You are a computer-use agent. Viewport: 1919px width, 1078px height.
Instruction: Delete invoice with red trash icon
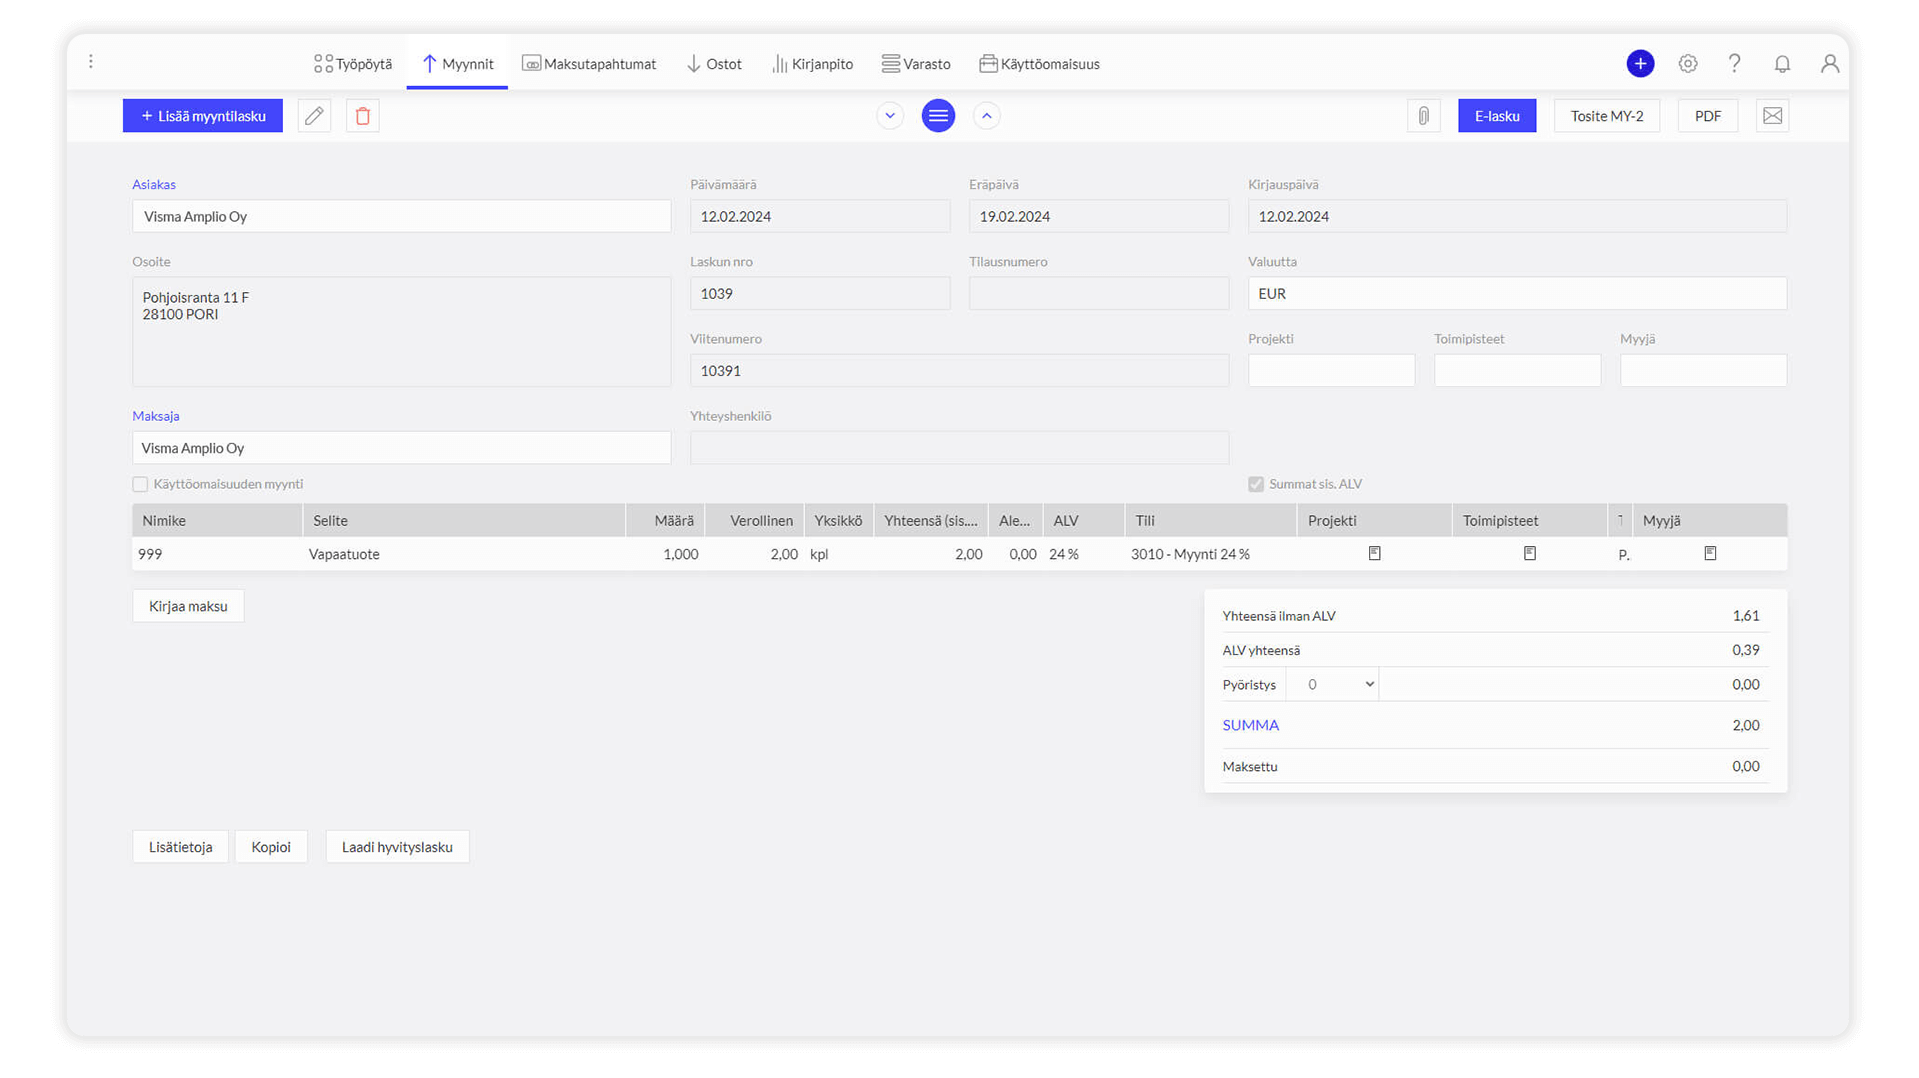(x=363, y=116)
